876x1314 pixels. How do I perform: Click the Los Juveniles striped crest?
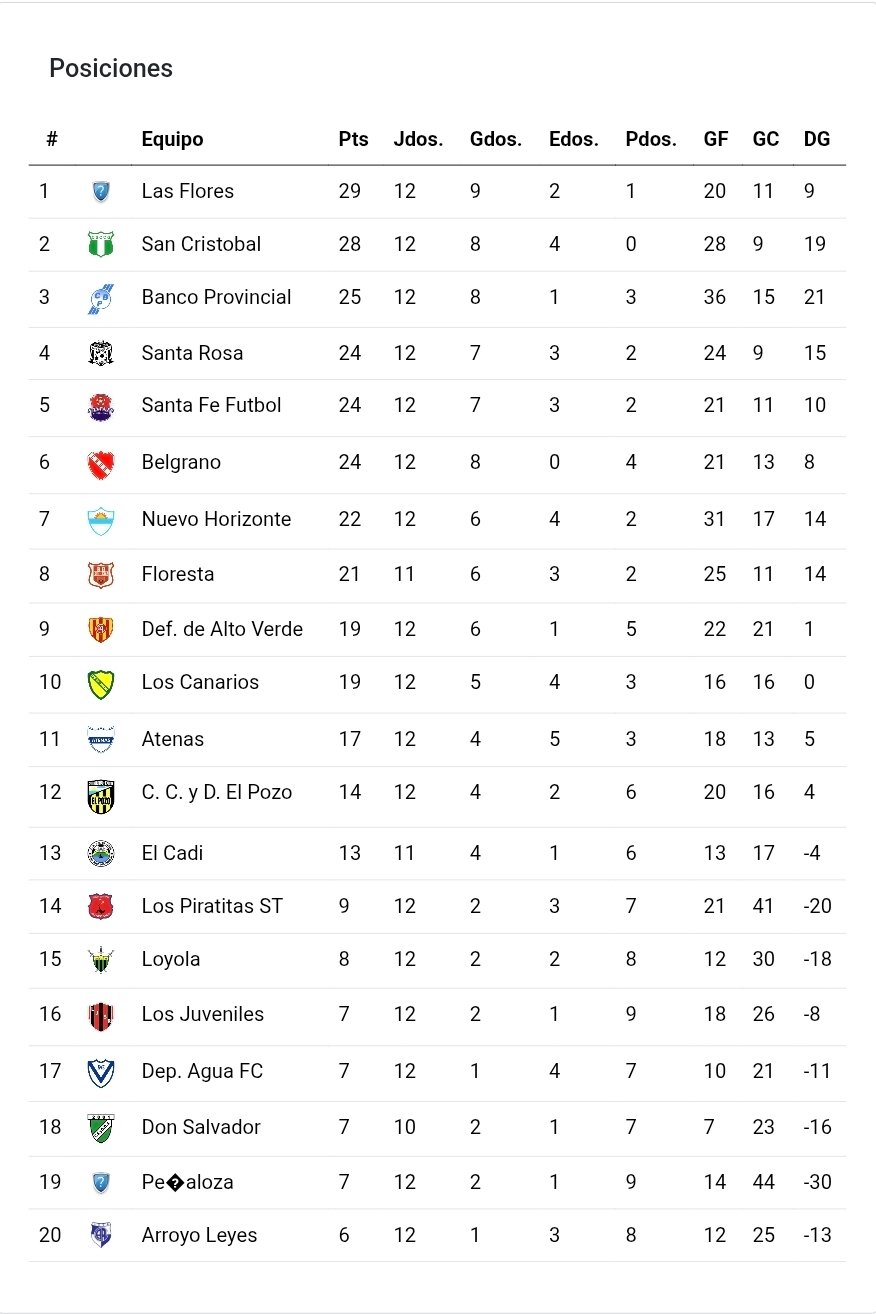101,1016
